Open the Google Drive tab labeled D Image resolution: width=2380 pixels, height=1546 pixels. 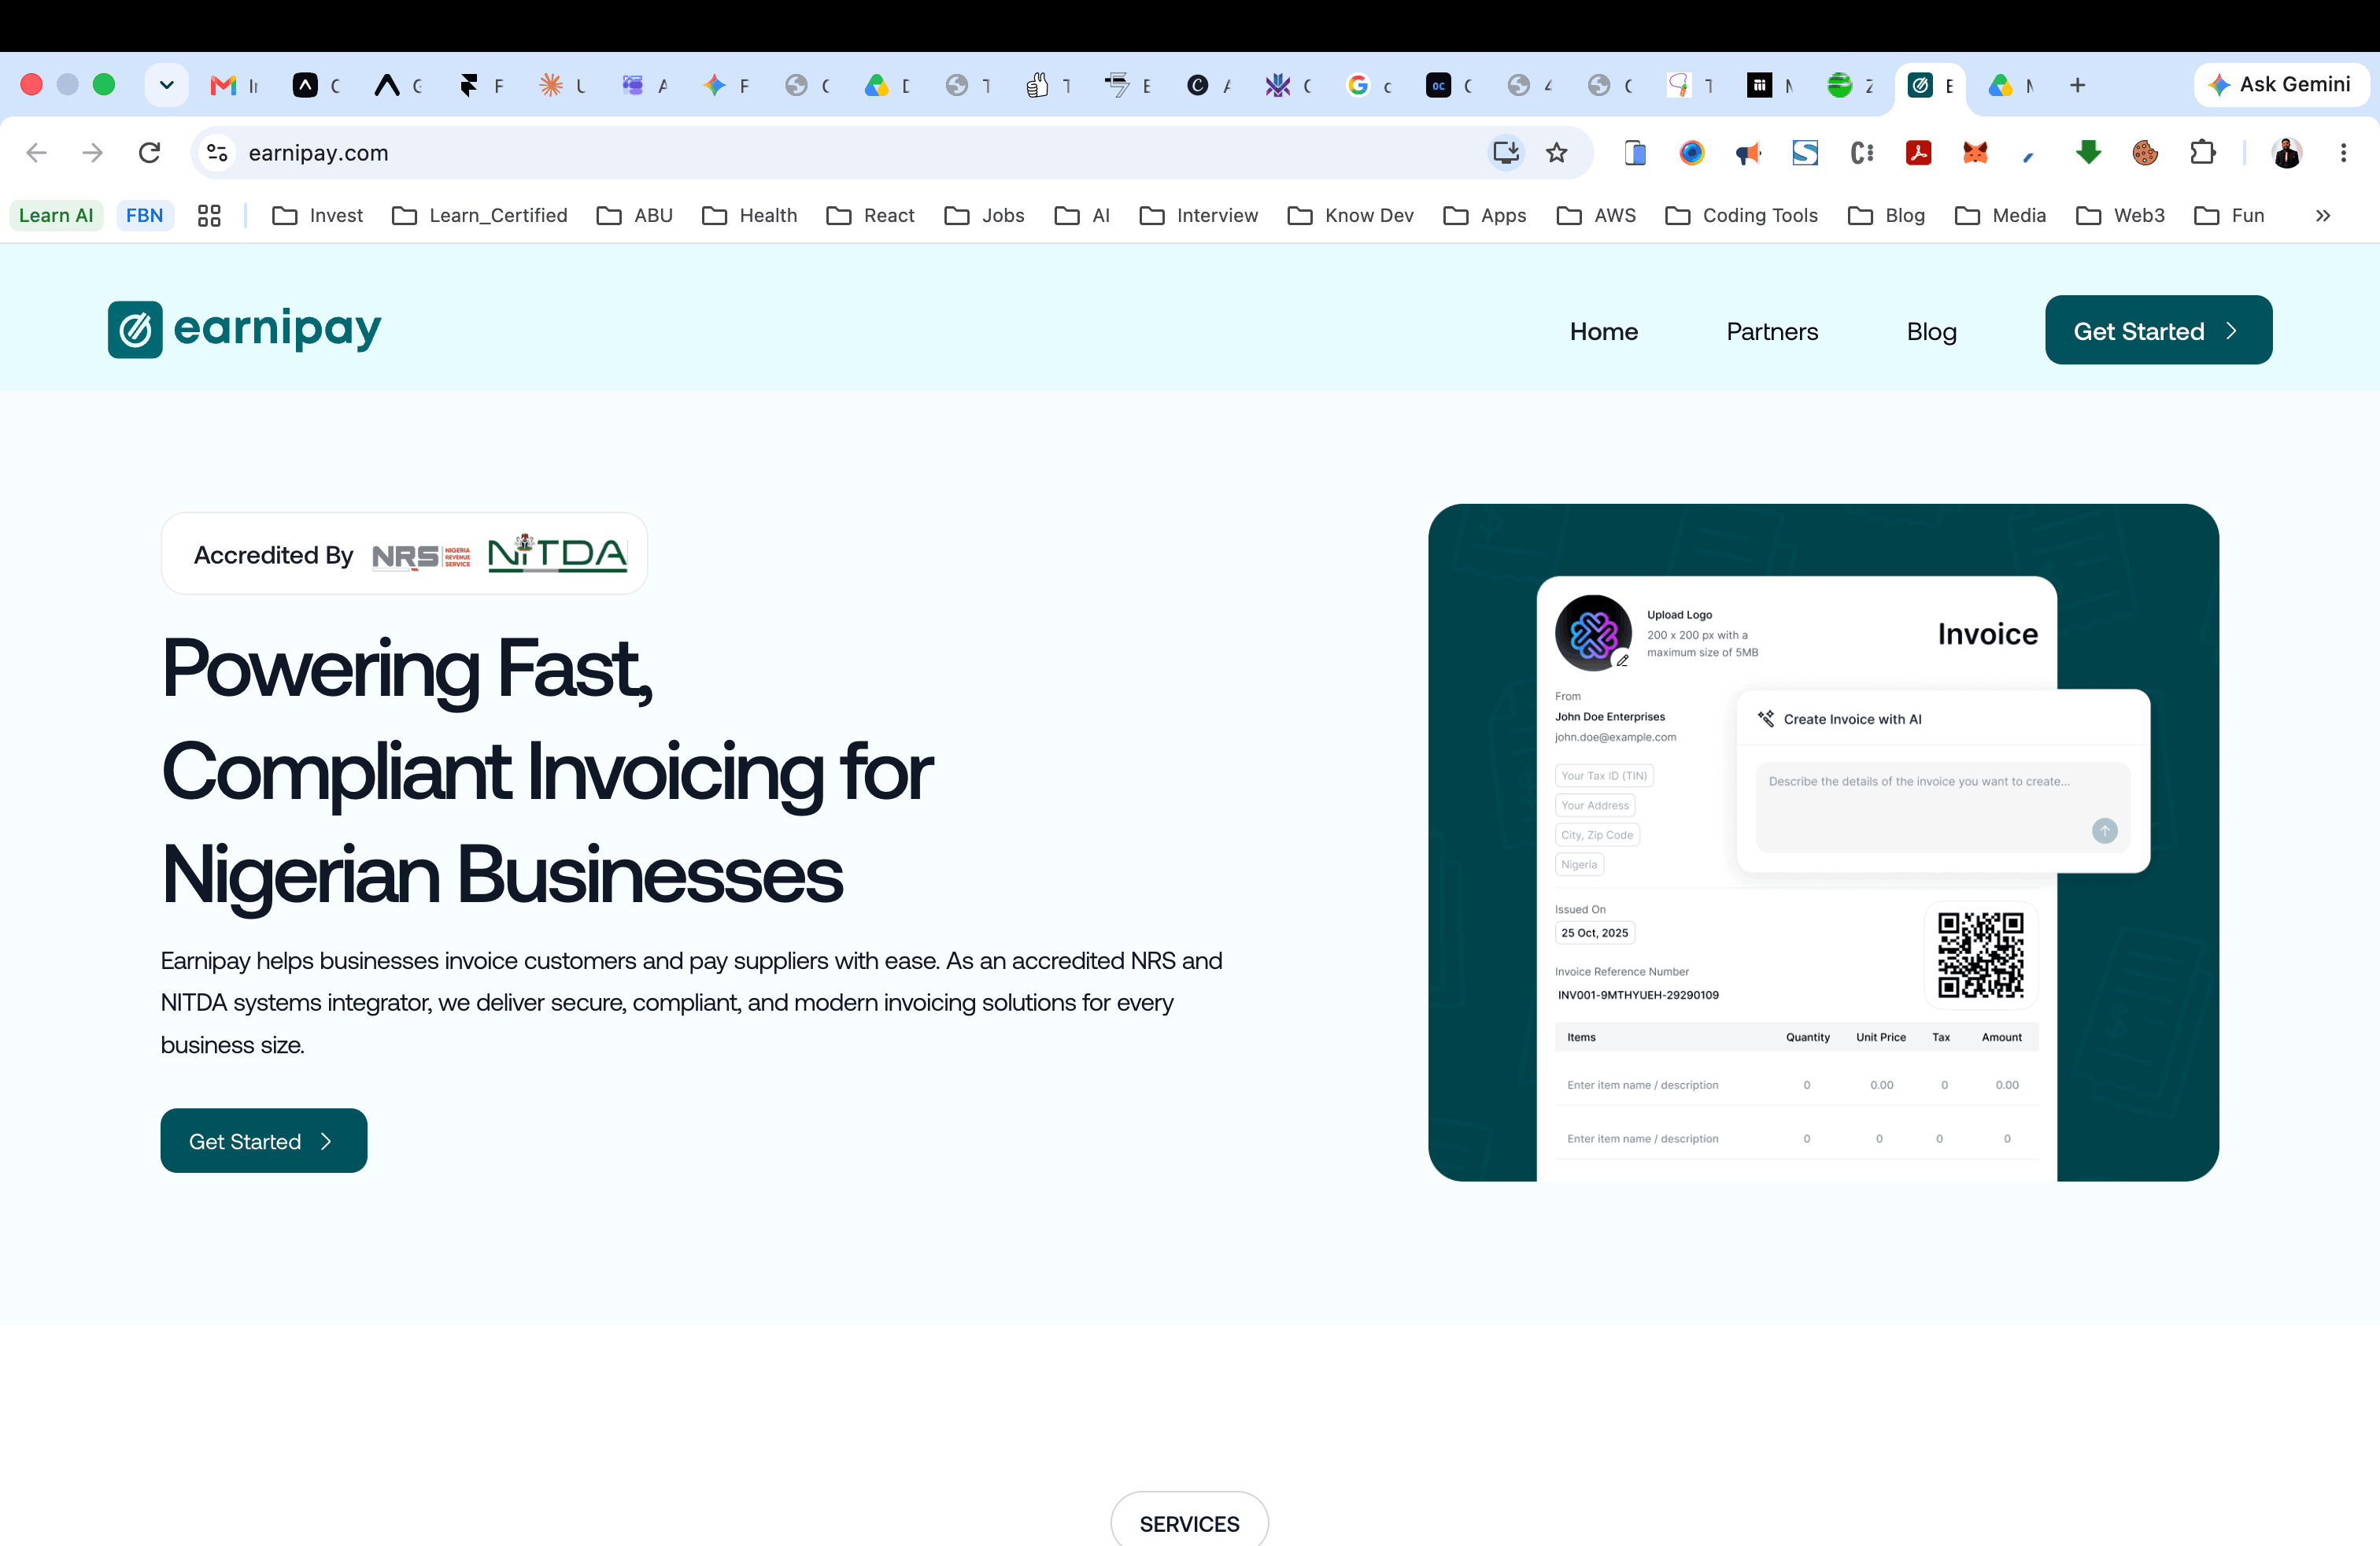887,86
